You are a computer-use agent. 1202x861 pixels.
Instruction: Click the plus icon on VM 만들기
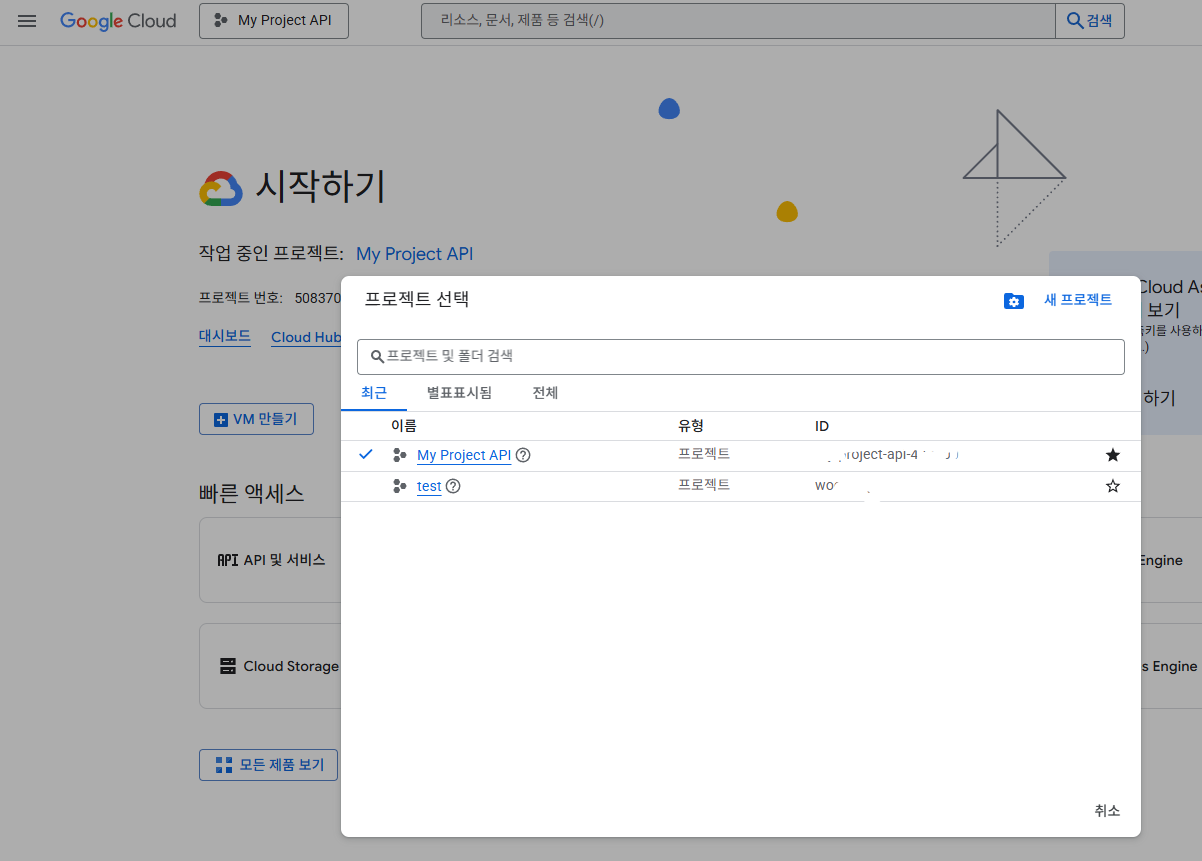[221, 419]
